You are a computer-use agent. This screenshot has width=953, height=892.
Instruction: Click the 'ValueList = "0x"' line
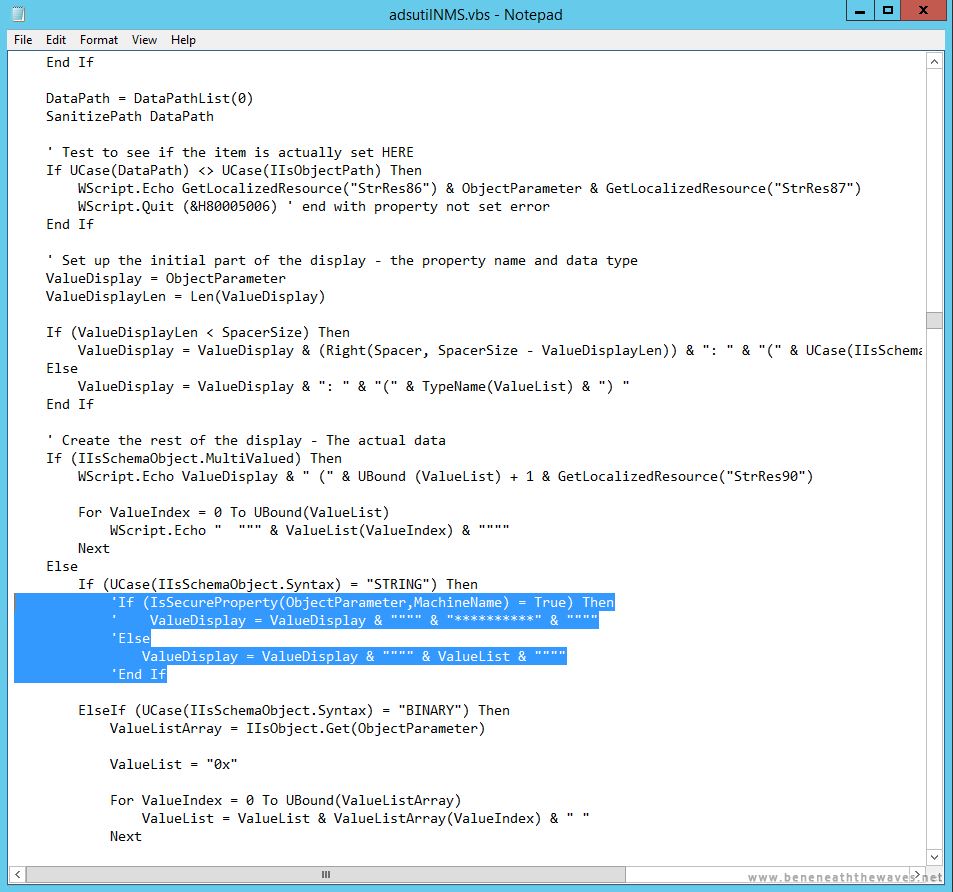(173, 764)
